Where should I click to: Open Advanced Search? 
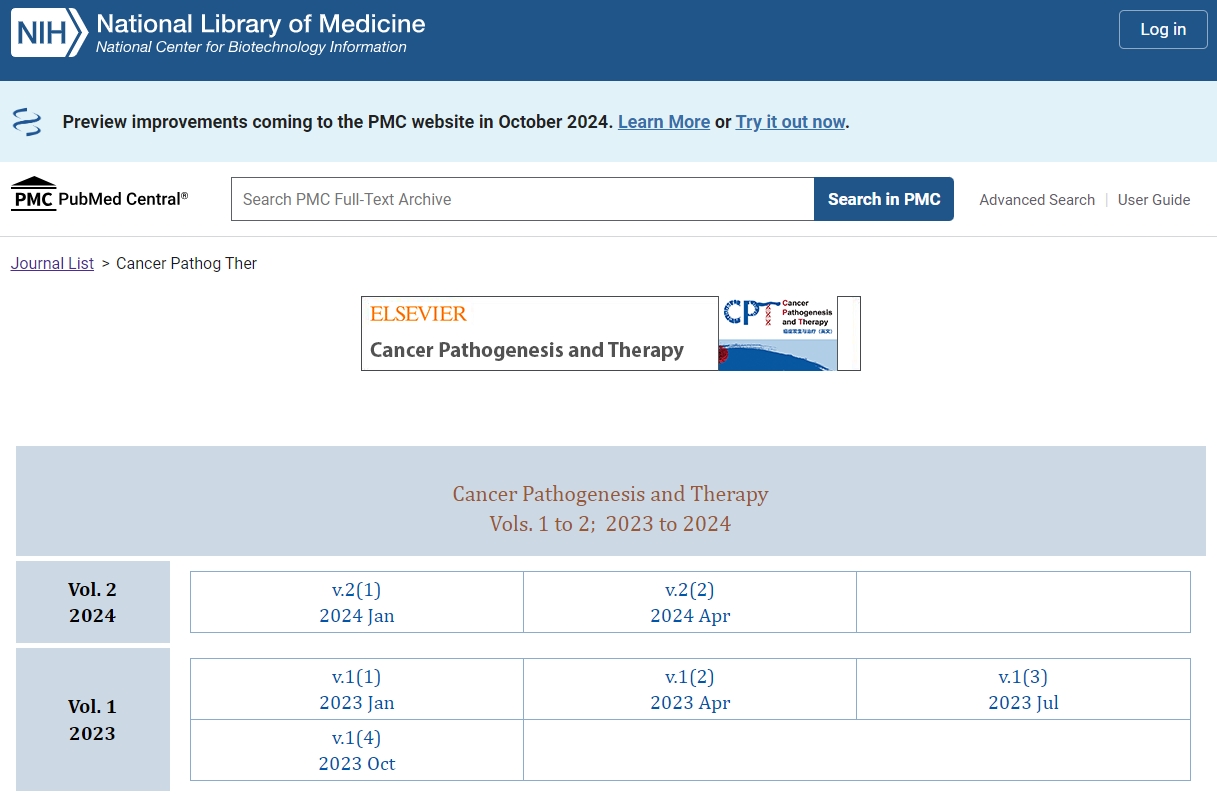point(1036,200)
